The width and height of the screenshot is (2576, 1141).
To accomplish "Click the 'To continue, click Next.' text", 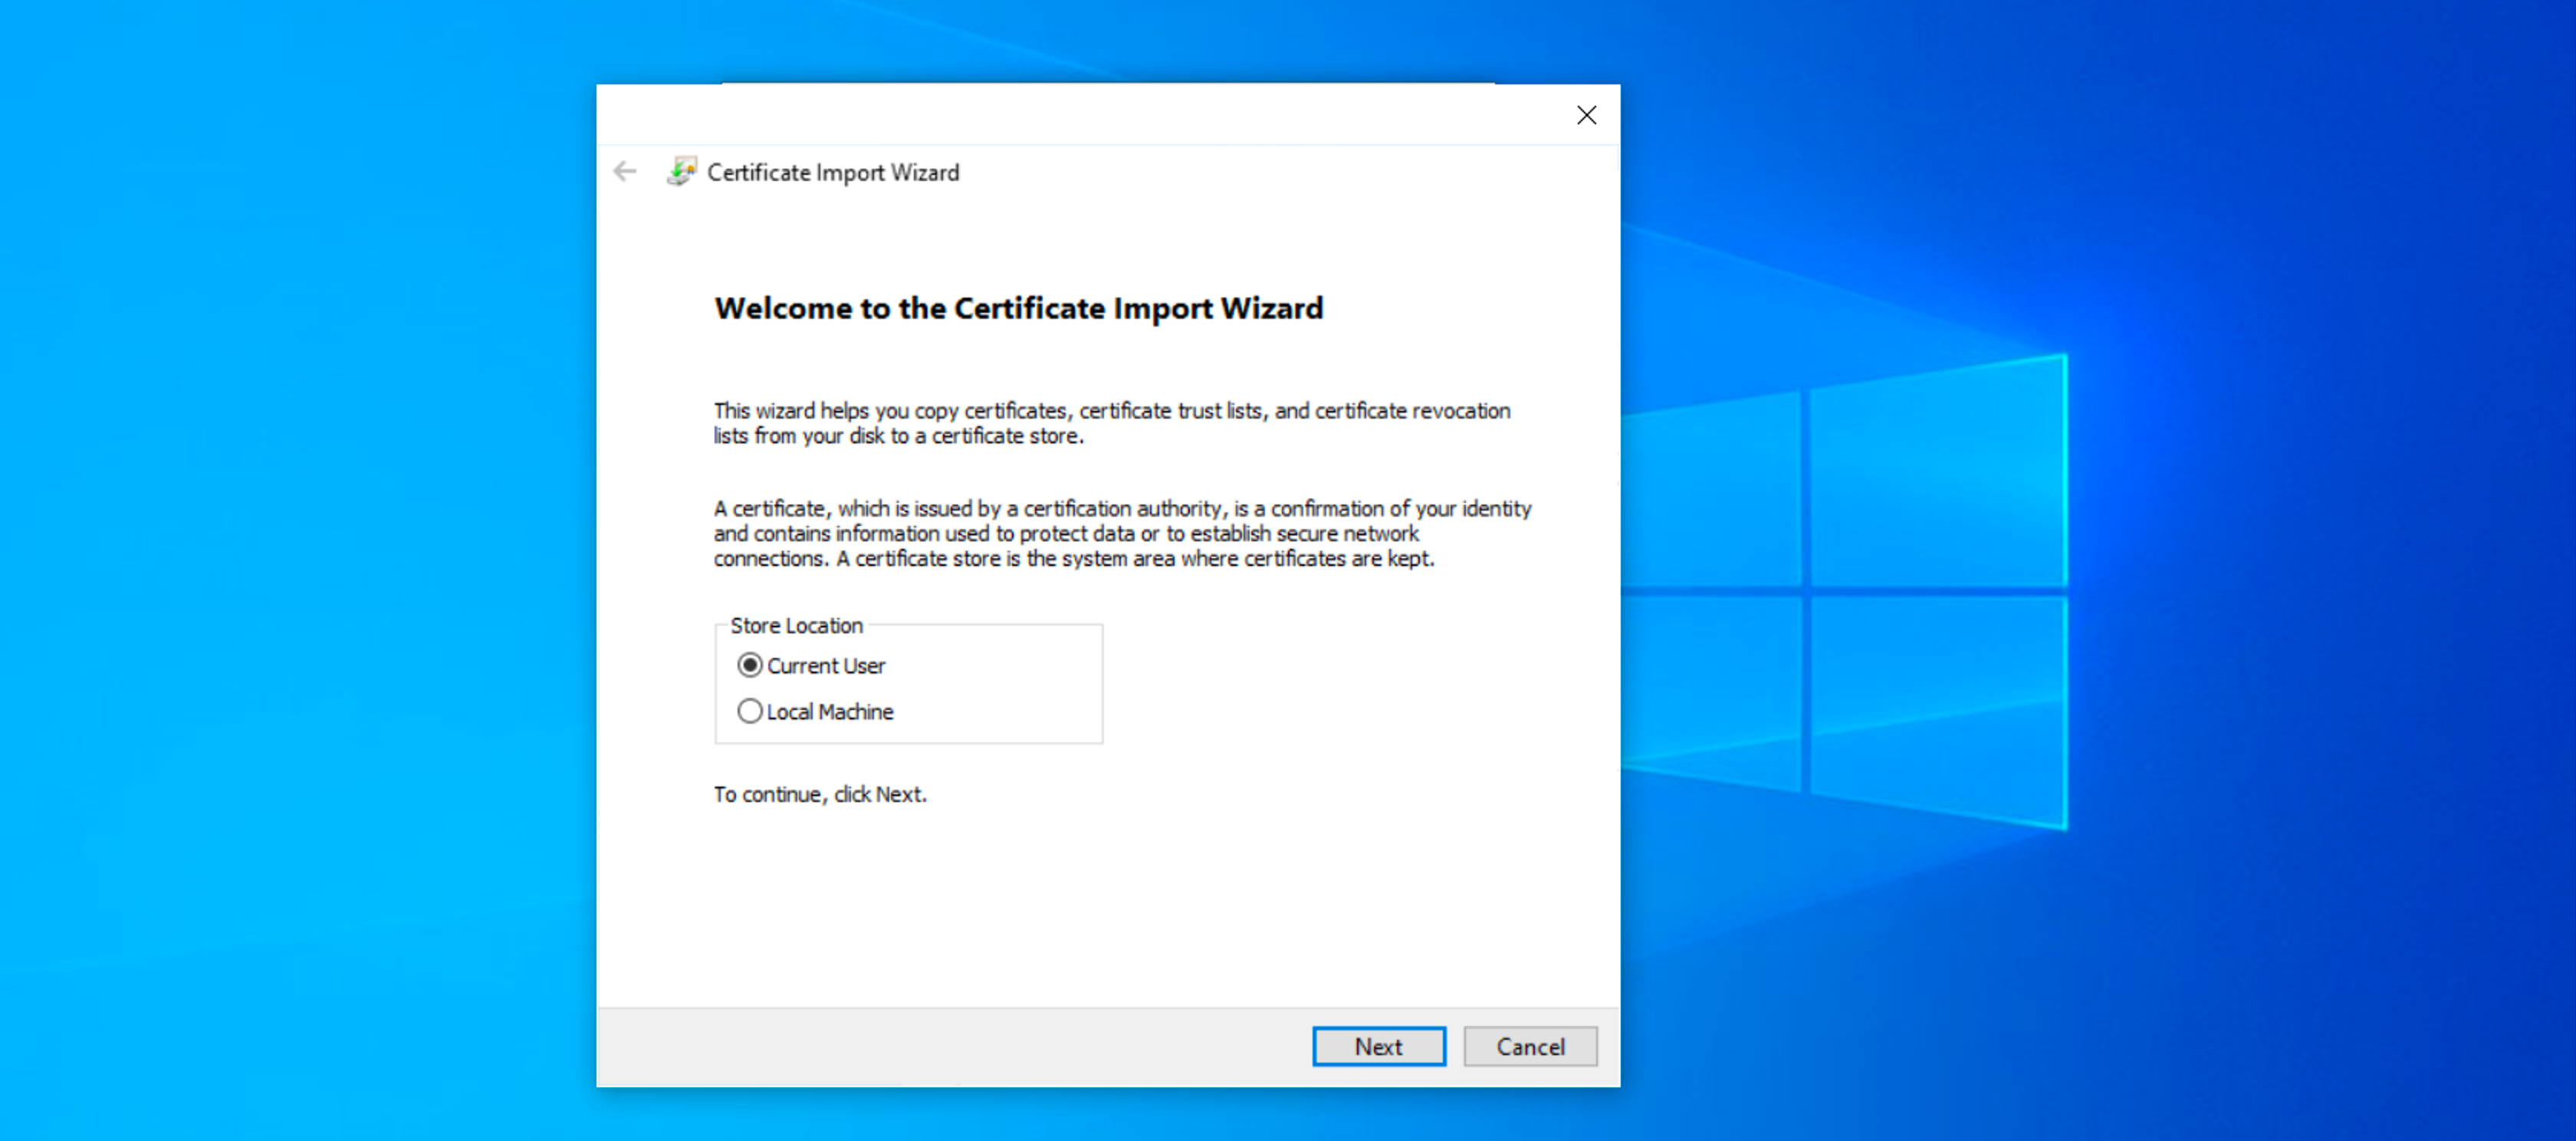I will 820,794.
